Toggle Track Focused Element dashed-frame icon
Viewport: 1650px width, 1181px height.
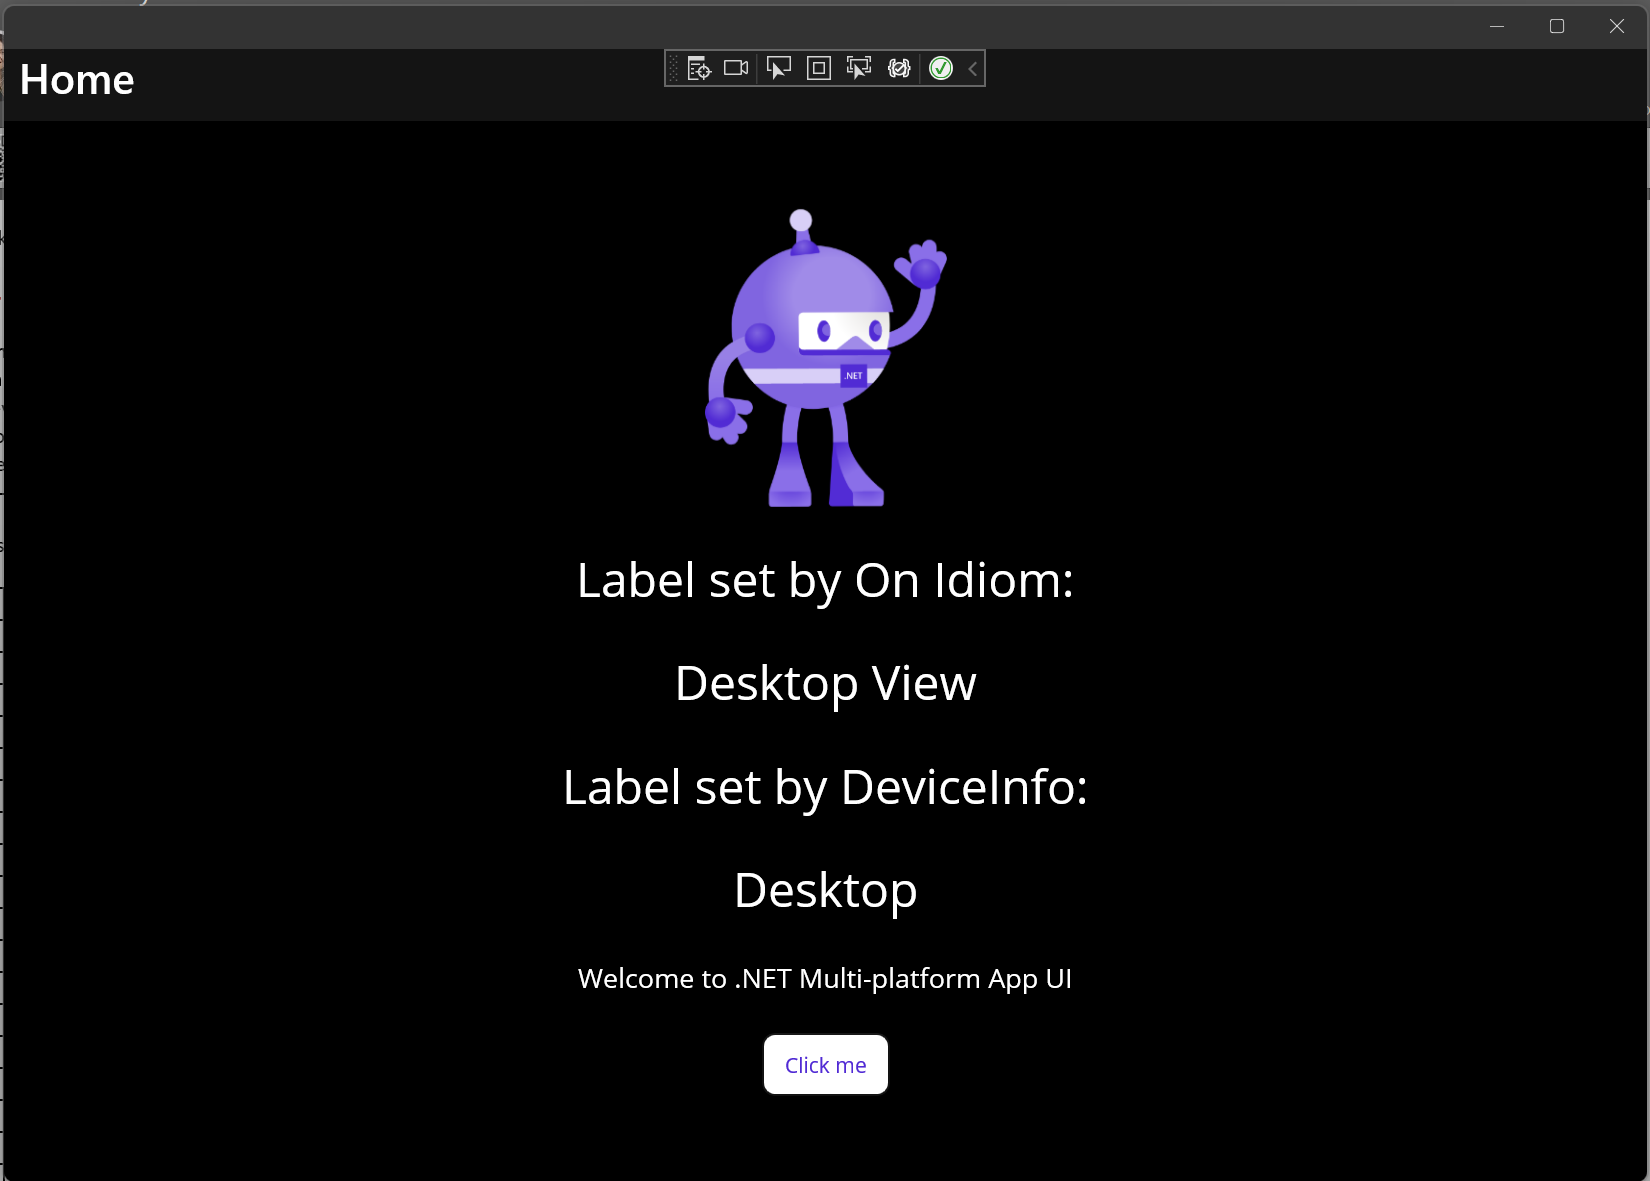click(x=859, y=68)
